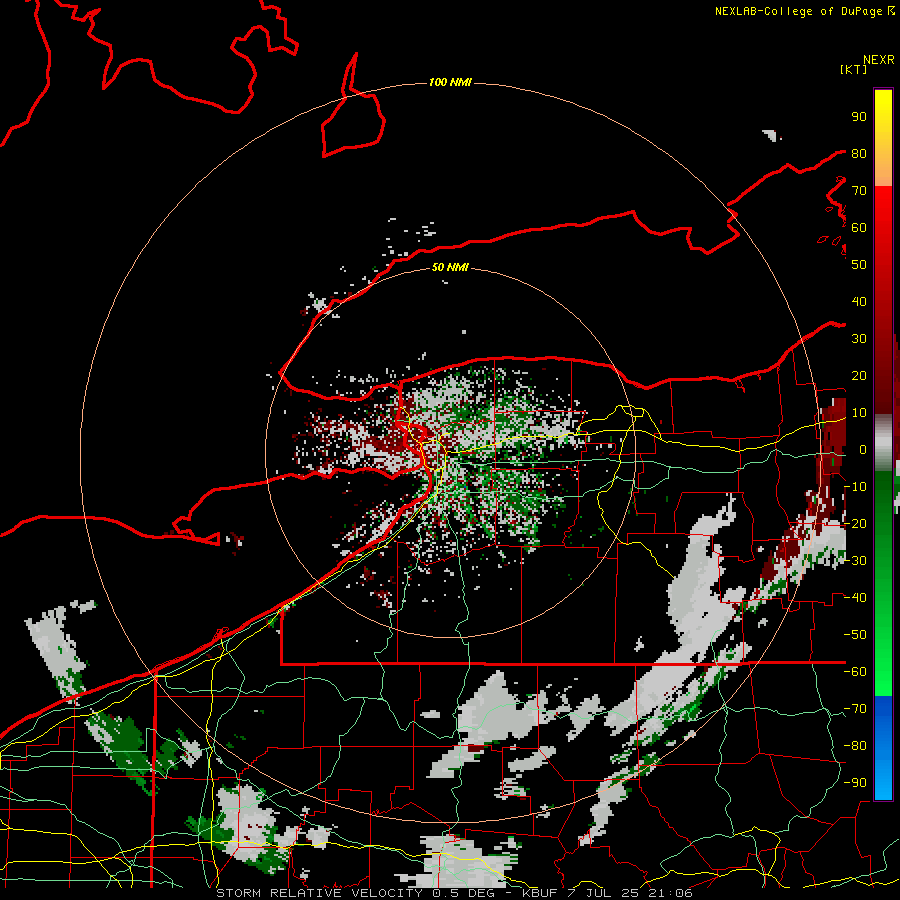Image resolution: width=900 pixels, height=900 pixels.
Task: Click the 50 NMI range ring label
Action: click(x=450, y=267)
